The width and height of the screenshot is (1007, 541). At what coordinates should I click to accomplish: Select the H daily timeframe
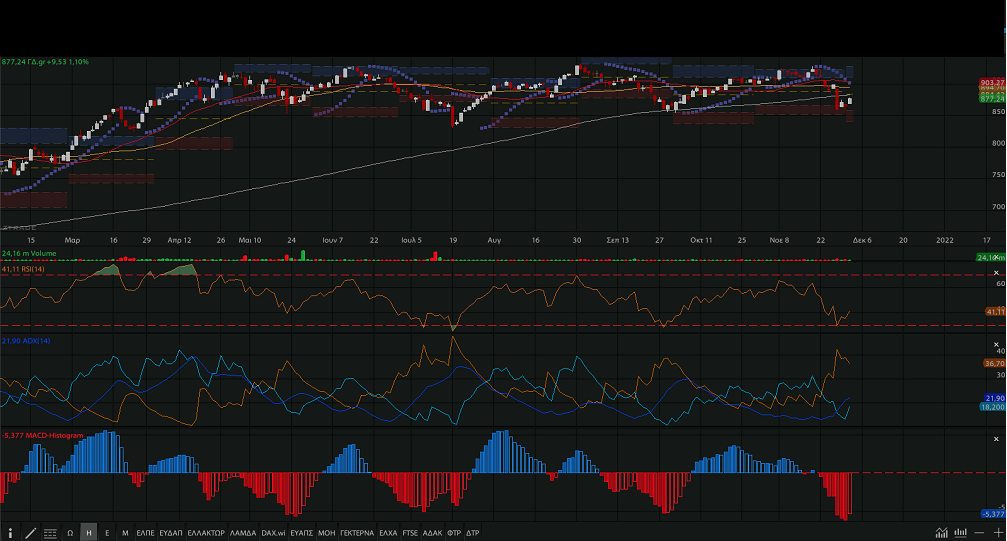pos(88,533)
